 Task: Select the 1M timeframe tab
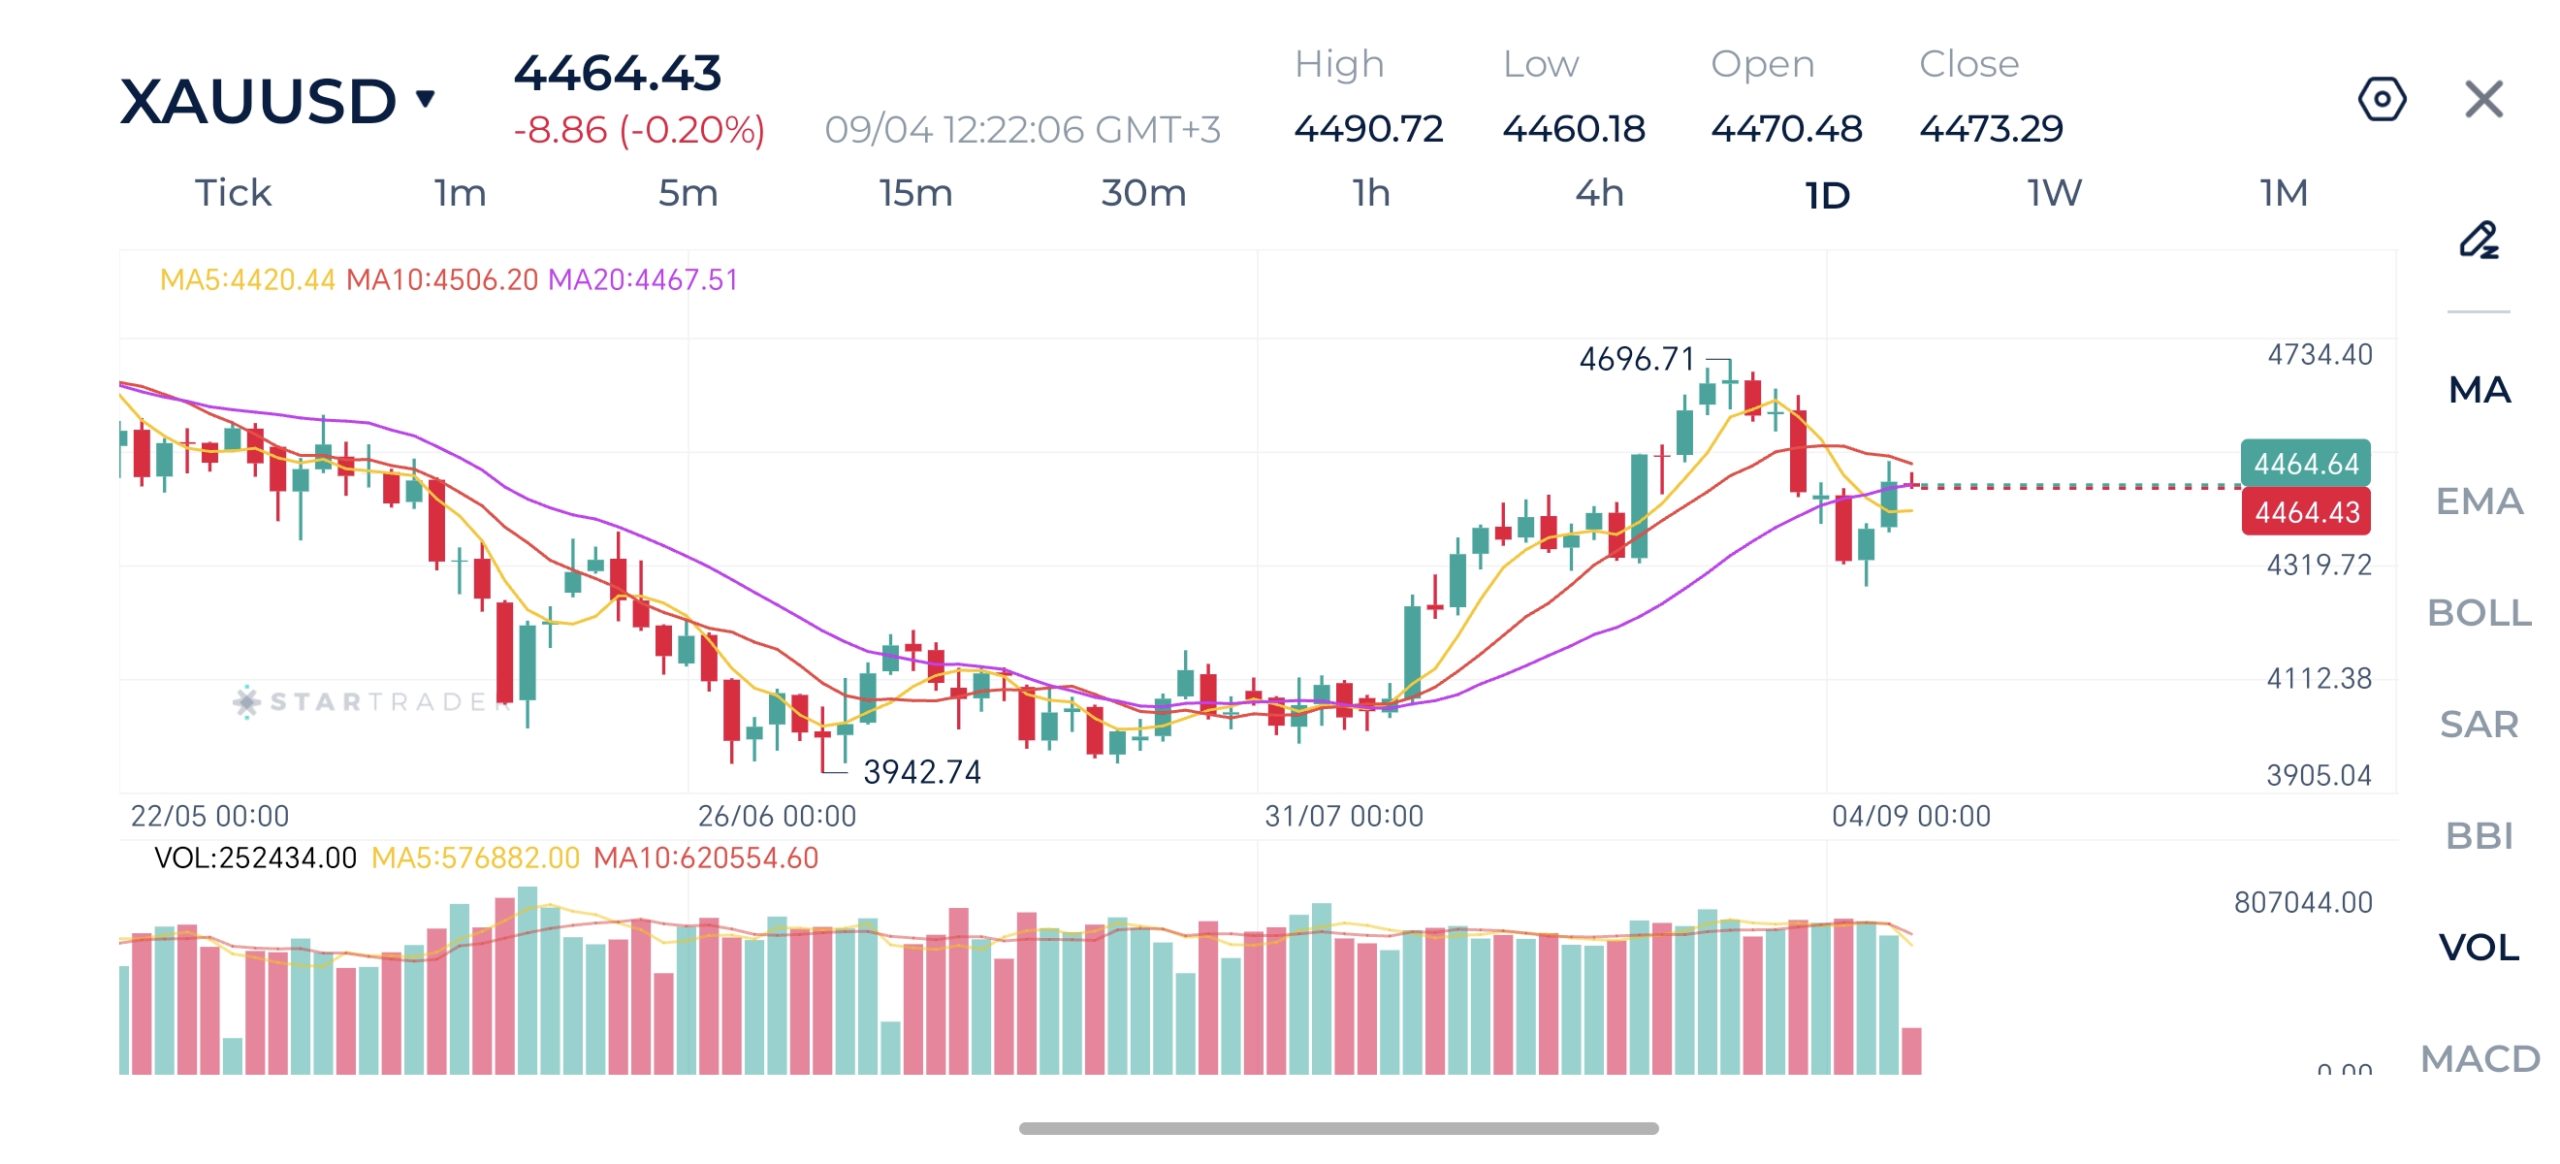pos(2283,192)
